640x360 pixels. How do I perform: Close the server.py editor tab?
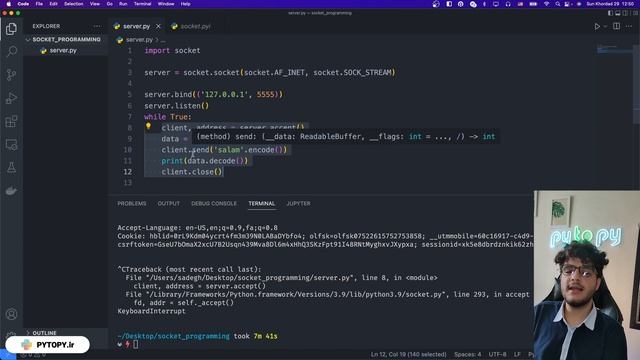[158, 26]
